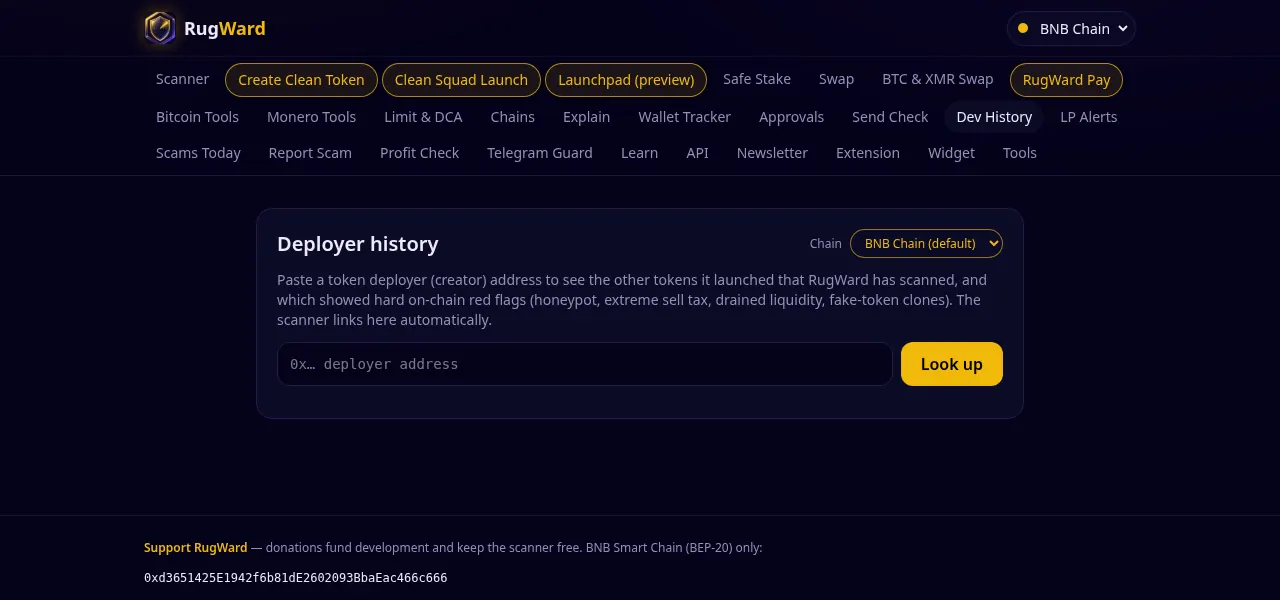Go to the API page
Viewport: 1280px width, 600px height.
pyautogui.click(x=697, y=153)
